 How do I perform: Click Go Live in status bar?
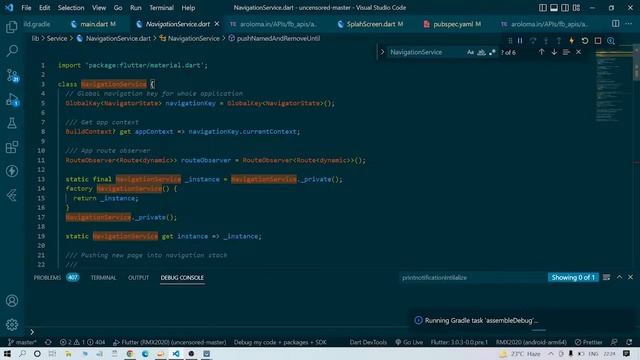tap(409, 342)
